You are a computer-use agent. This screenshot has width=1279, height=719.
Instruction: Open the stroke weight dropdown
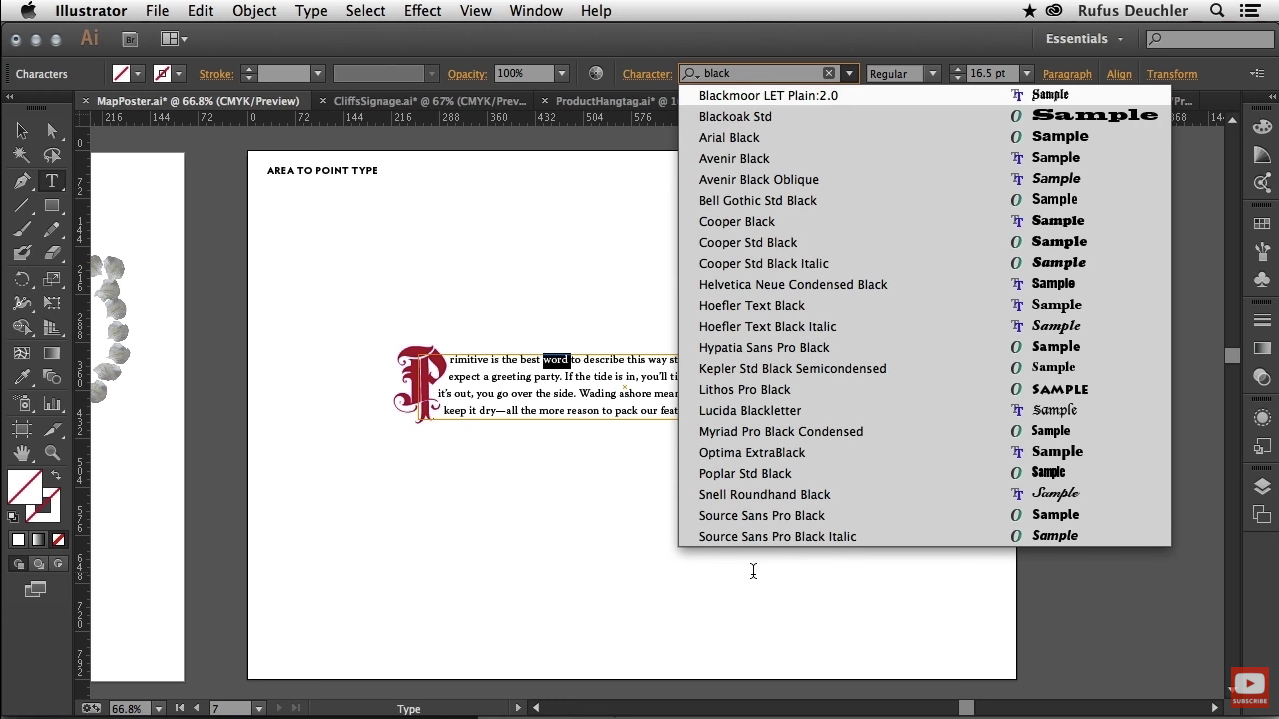pyautogui.click(x=318, y=74)
